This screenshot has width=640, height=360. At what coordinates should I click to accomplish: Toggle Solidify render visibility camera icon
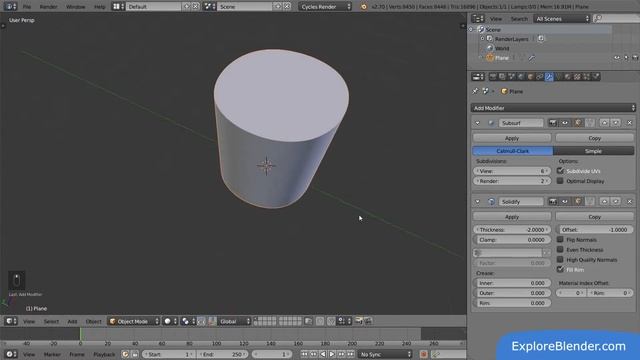coord(553,202)
